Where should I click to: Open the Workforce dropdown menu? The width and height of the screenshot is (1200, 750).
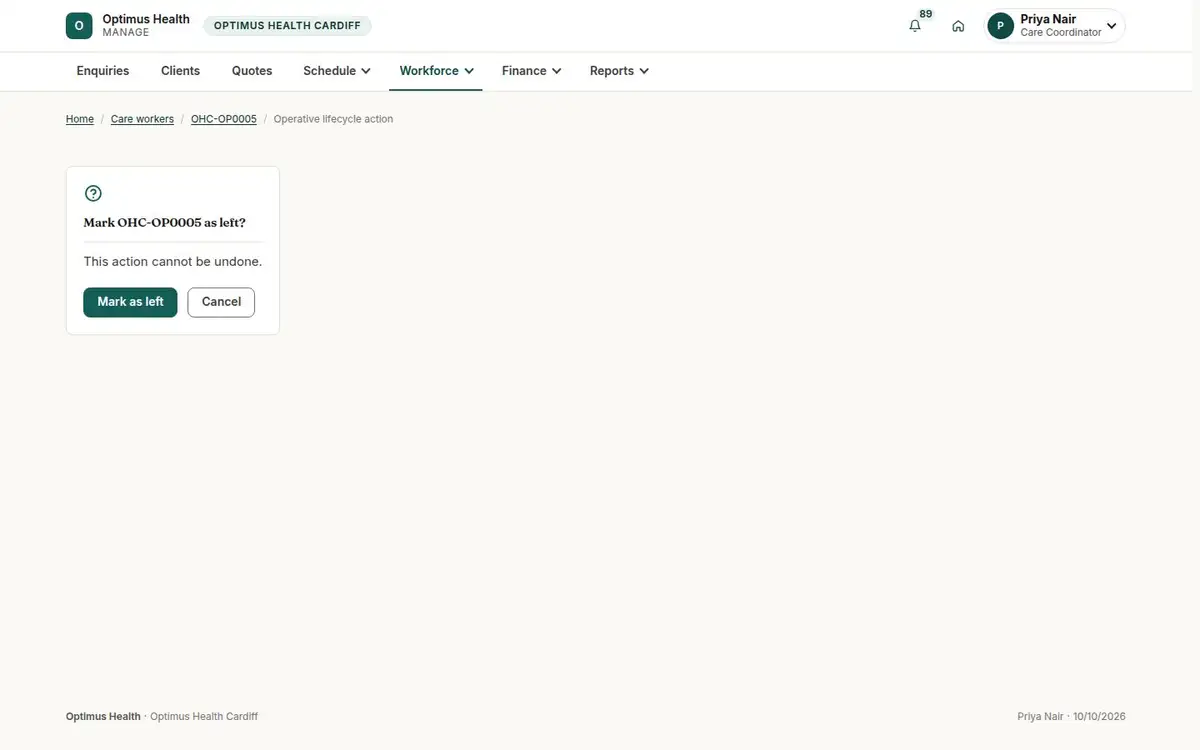pyautogui.click(x=436, y=71)
